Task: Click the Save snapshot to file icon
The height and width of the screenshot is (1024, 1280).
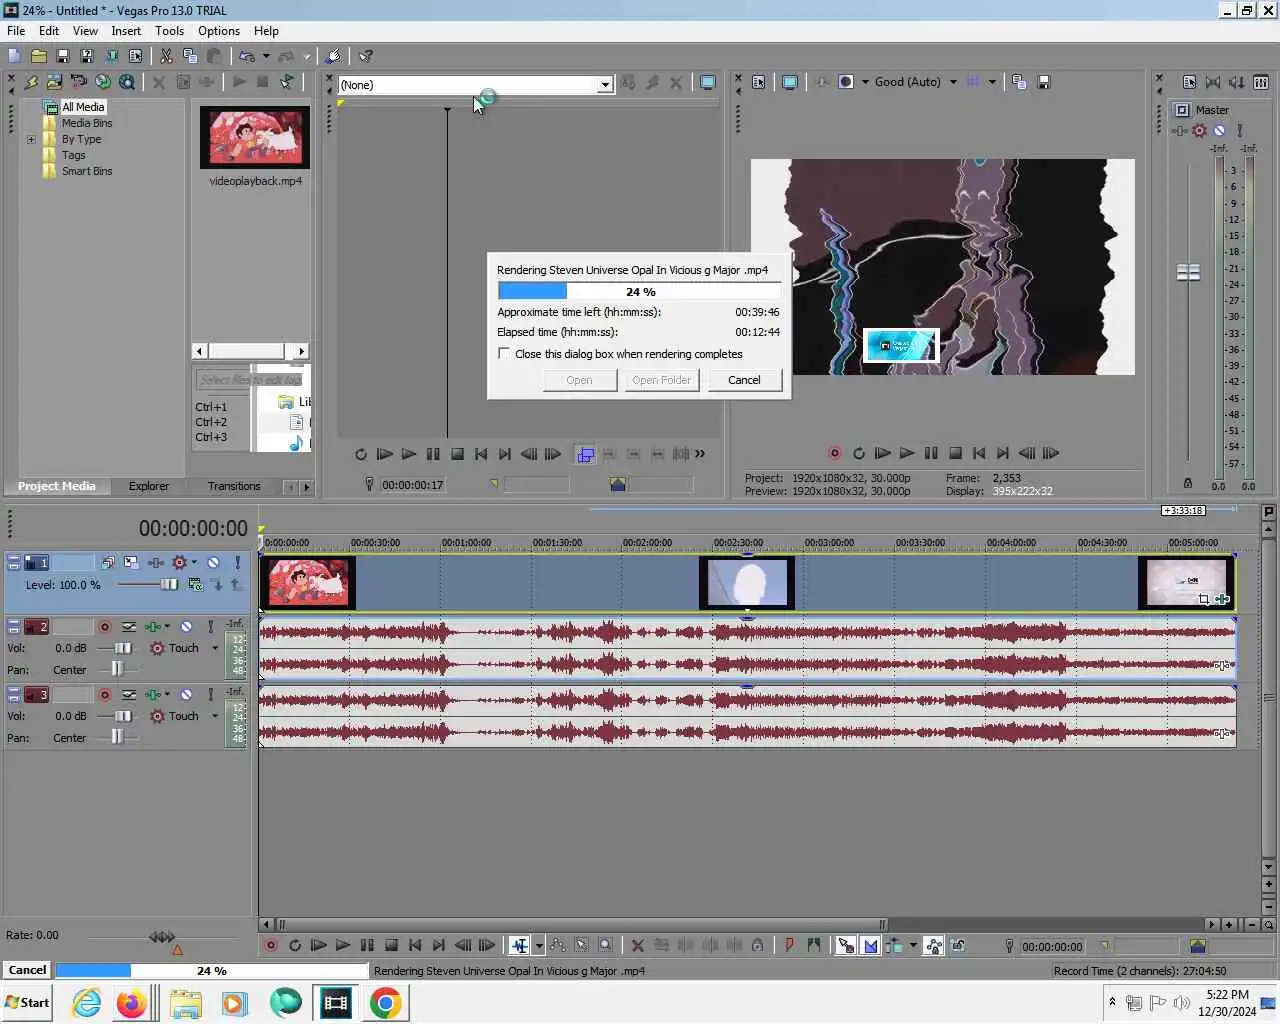Action: [x=1043, y=82]
